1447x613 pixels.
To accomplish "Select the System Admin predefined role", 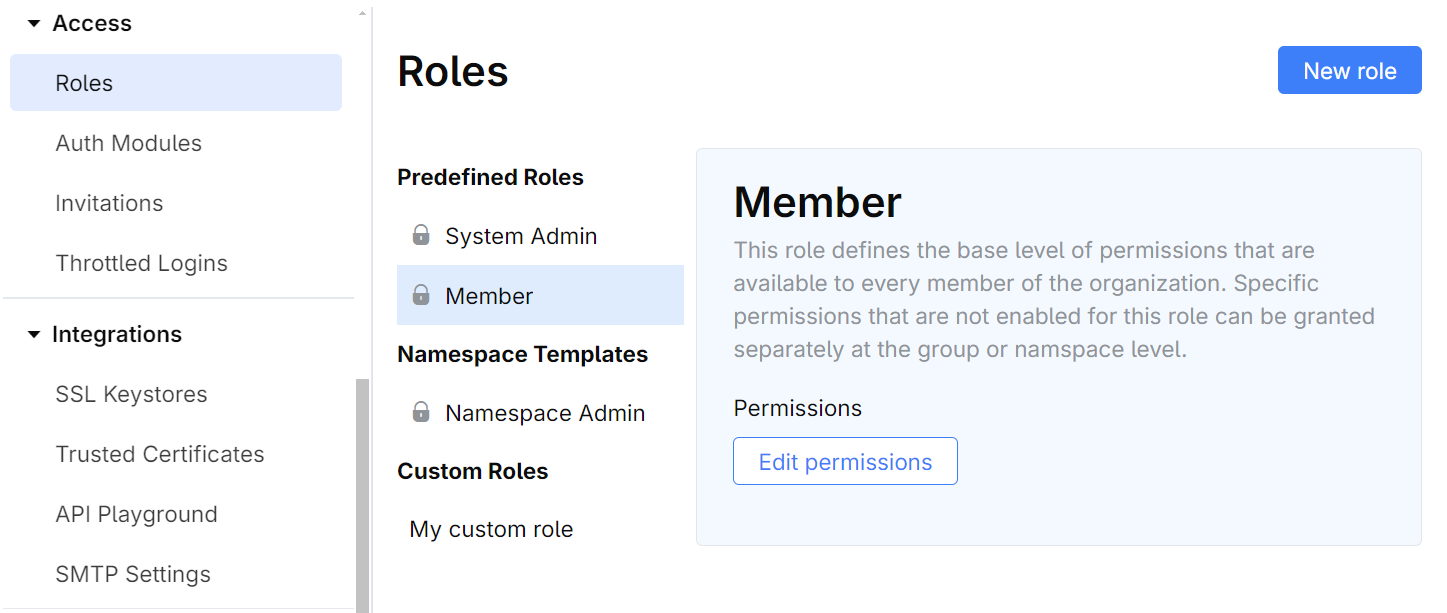I will (520, 235).
